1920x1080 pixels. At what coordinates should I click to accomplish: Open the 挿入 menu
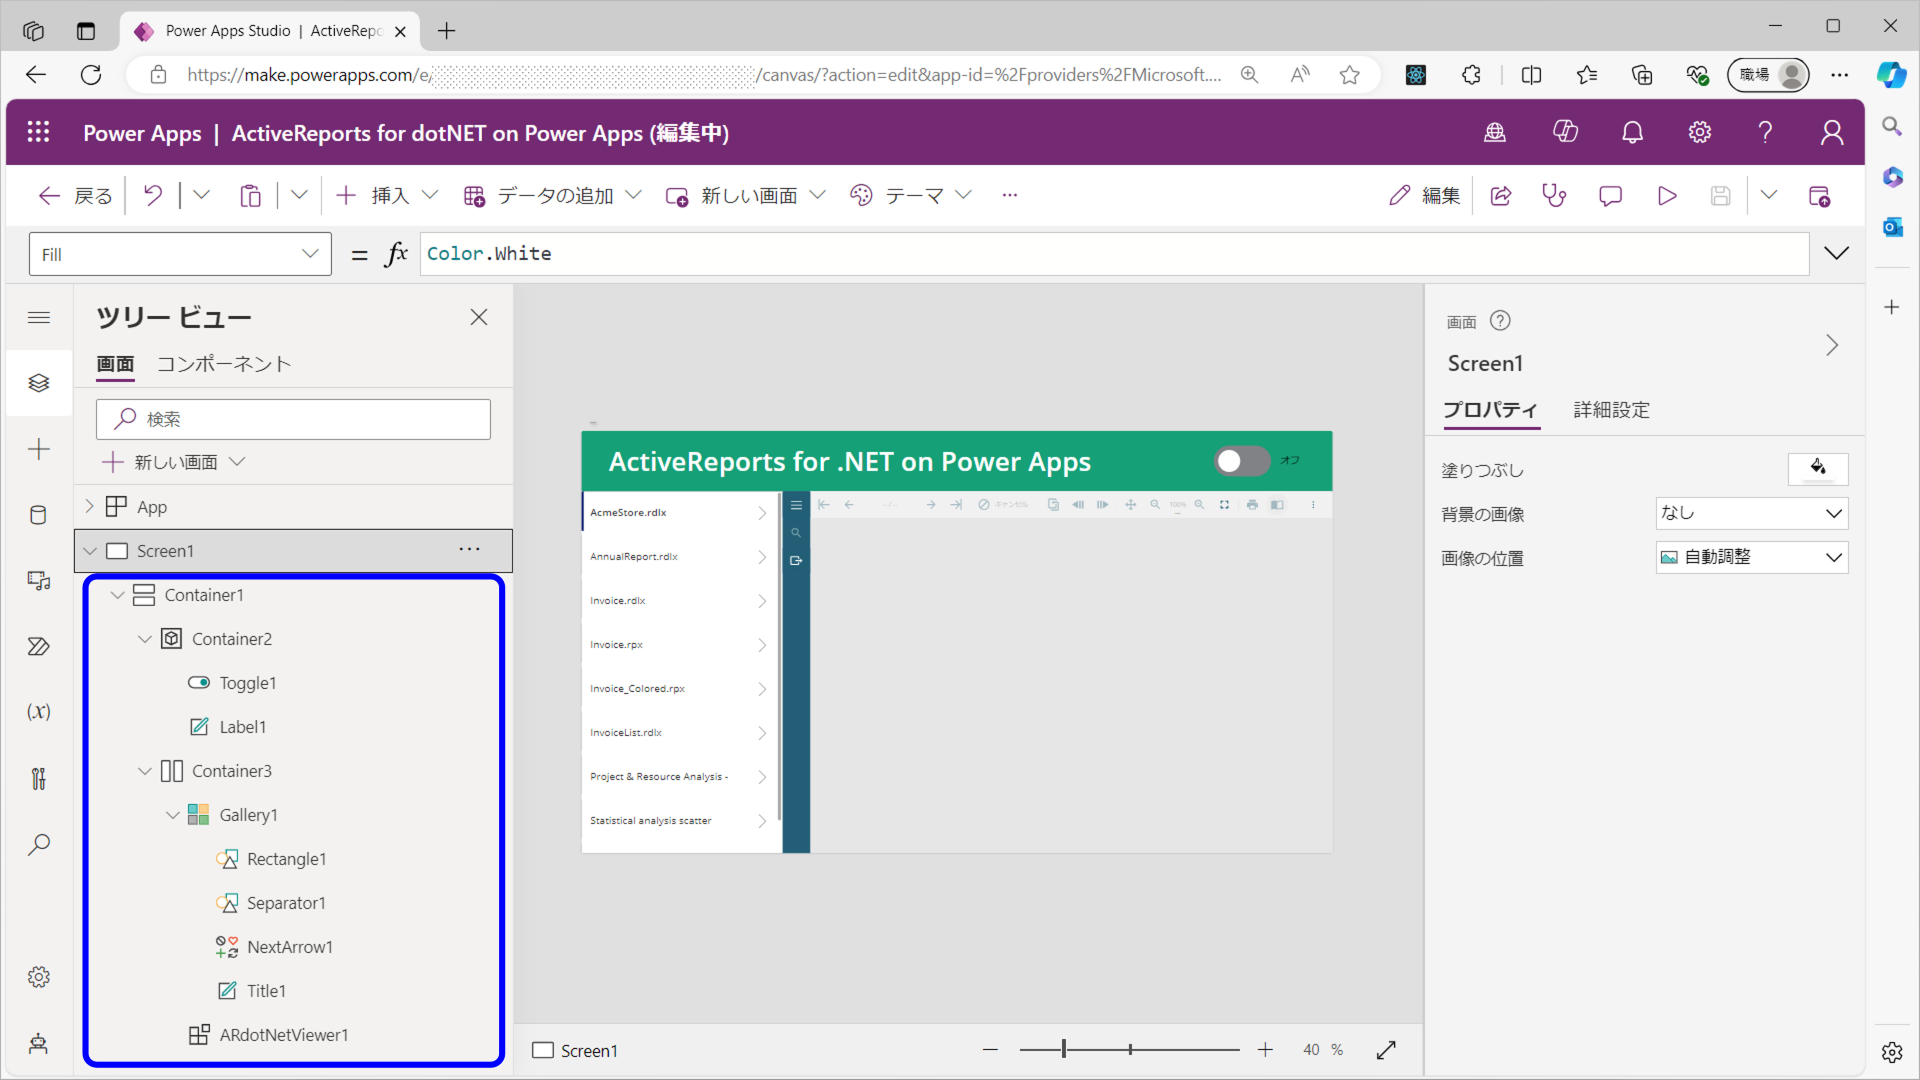click(387, 195)
